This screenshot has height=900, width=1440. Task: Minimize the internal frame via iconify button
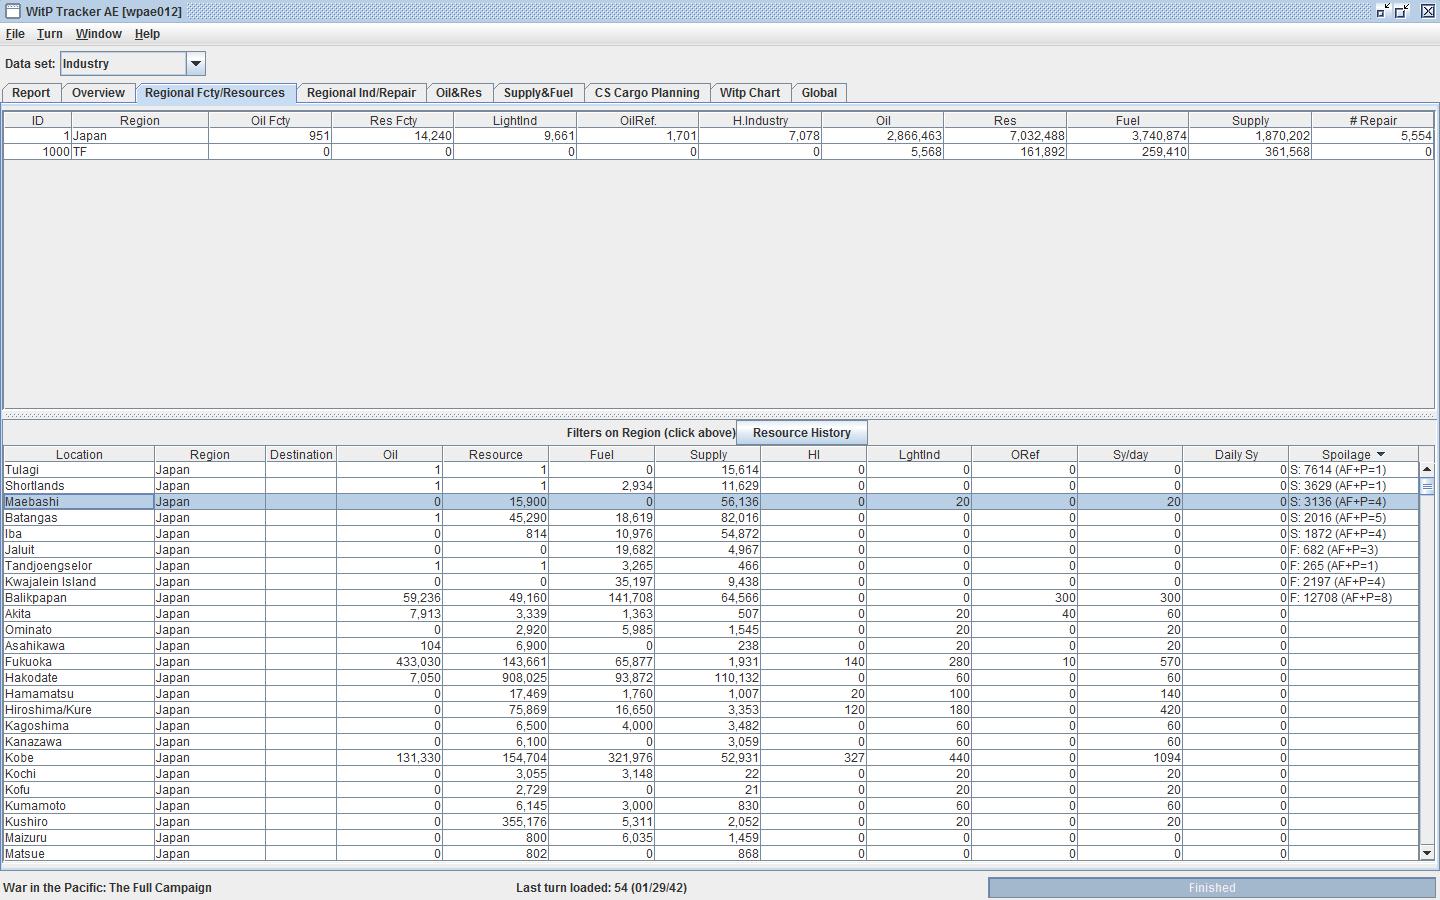coord(1384,11)
